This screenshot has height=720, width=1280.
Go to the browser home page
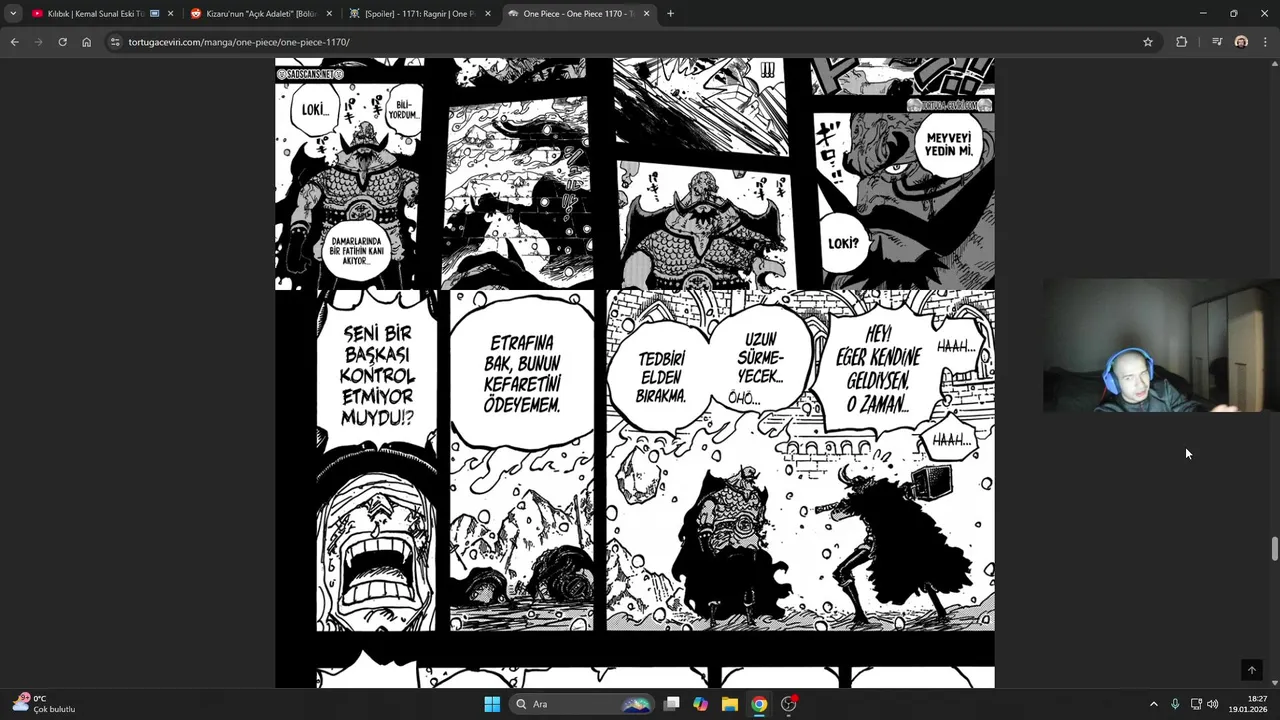tap(86, 42)
